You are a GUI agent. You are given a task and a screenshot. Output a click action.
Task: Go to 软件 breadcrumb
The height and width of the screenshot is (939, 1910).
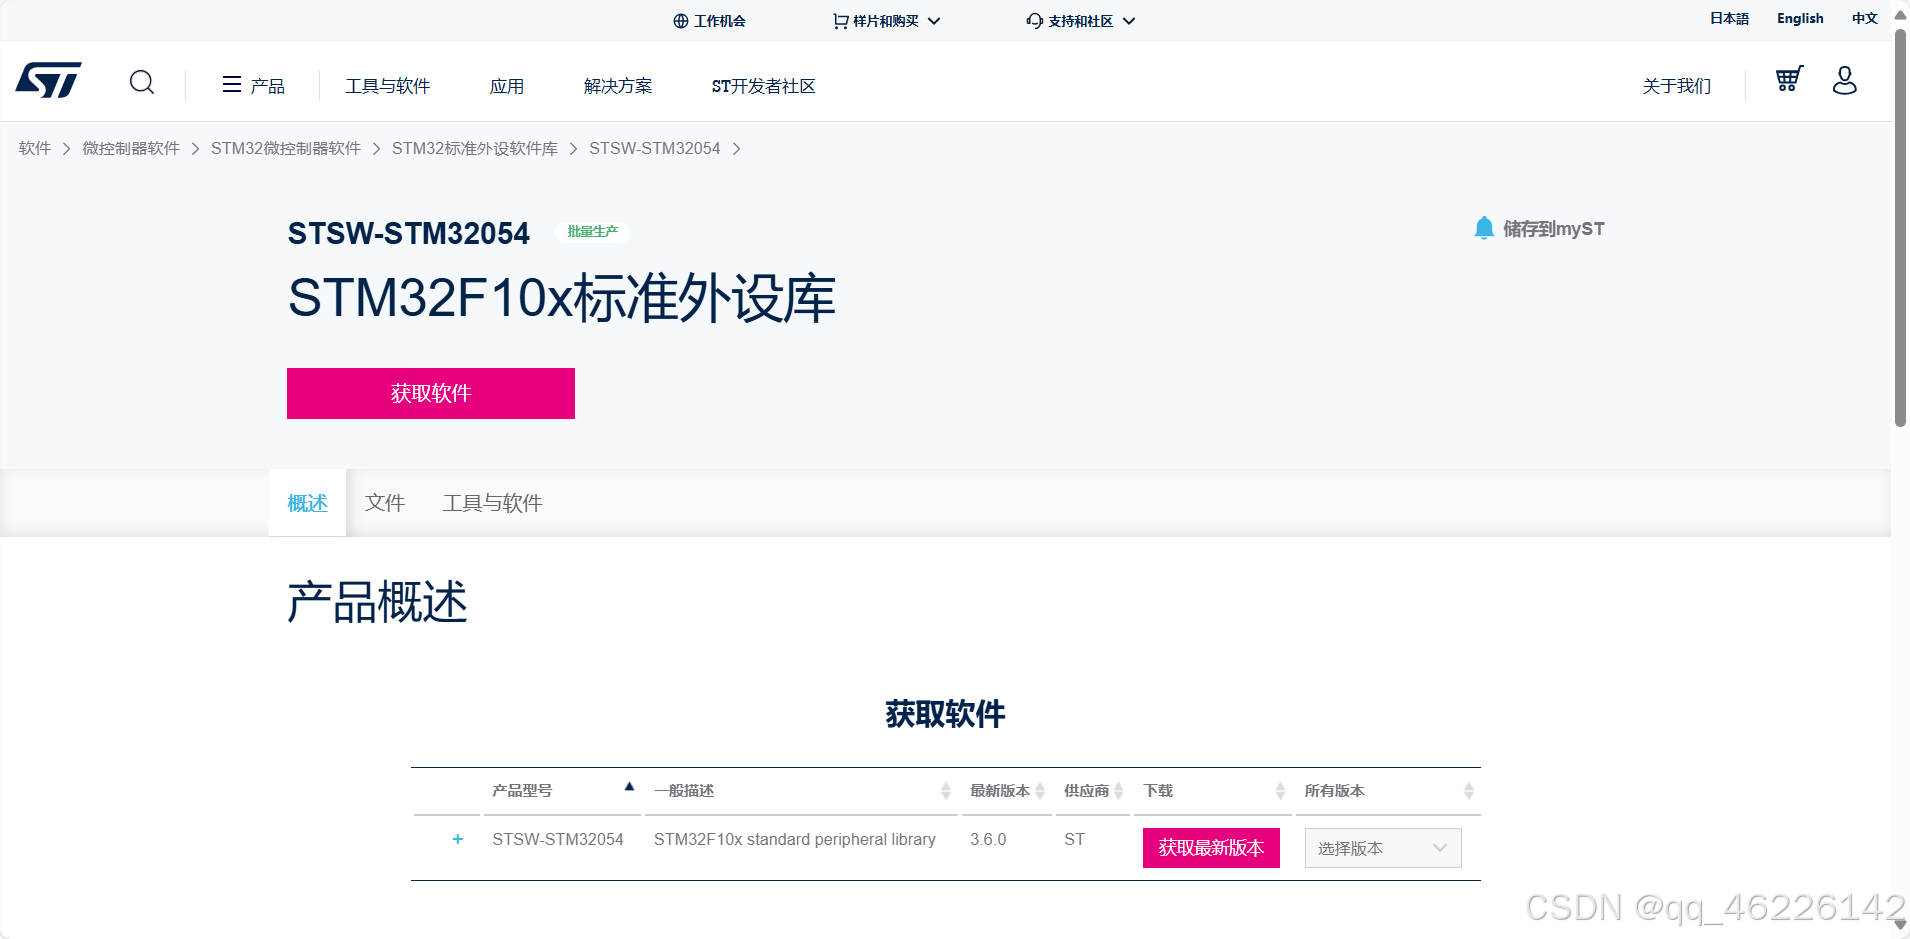pos(35,148)
